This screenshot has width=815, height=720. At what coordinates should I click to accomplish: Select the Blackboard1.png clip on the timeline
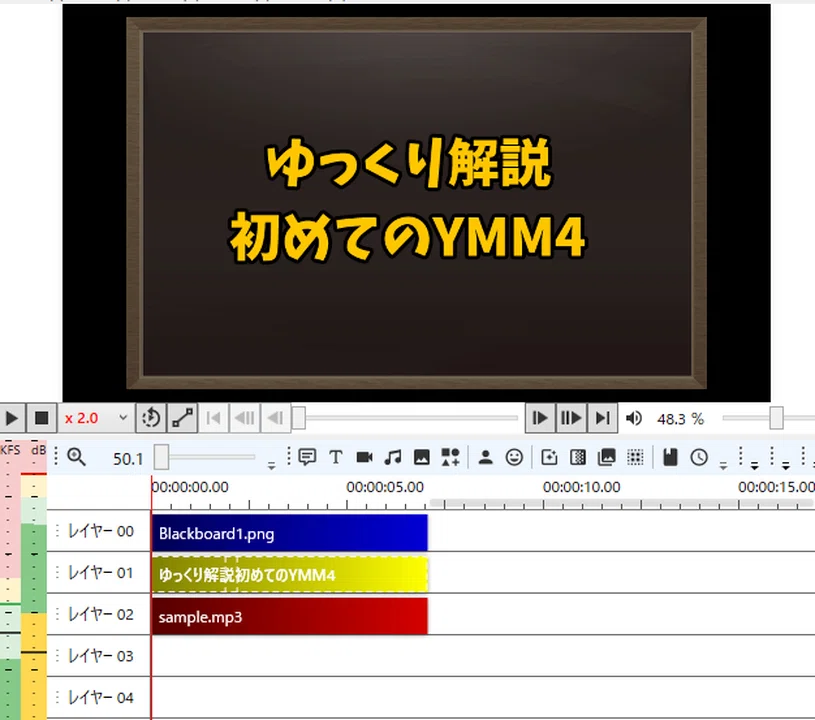click(290, 533)
